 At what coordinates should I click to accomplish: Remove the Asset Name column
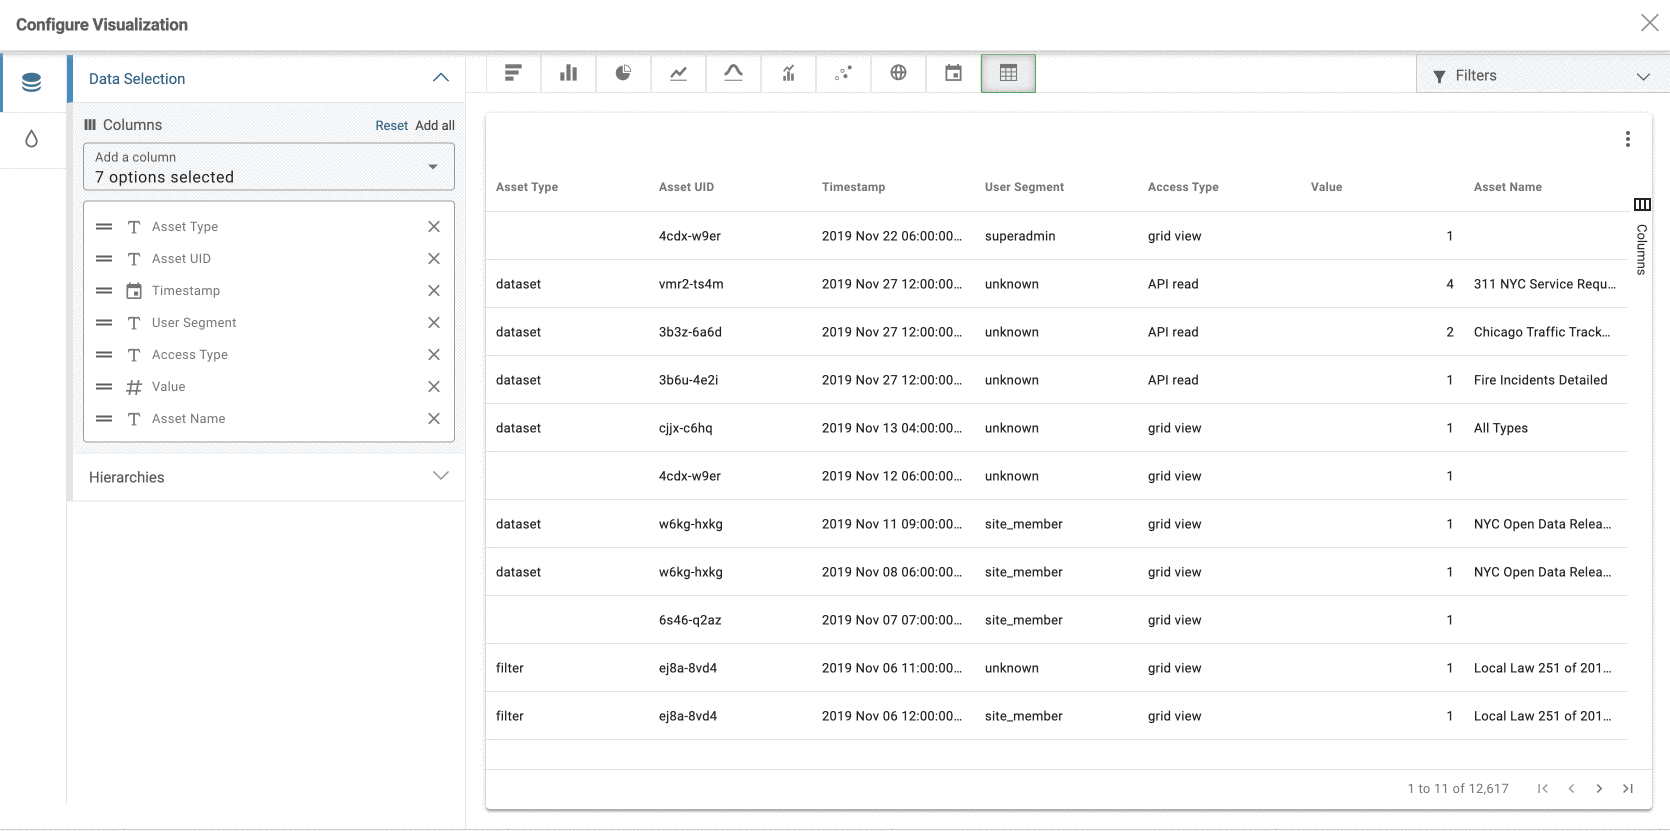[434, 419]
